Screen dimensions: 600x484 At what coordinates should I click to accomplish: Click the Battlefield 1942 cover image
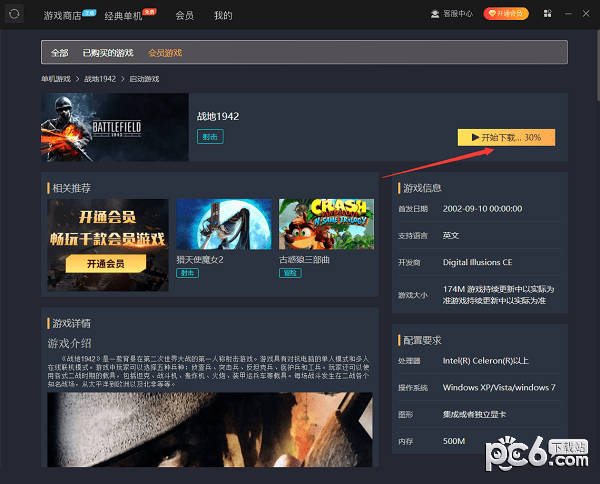(115, 127)
